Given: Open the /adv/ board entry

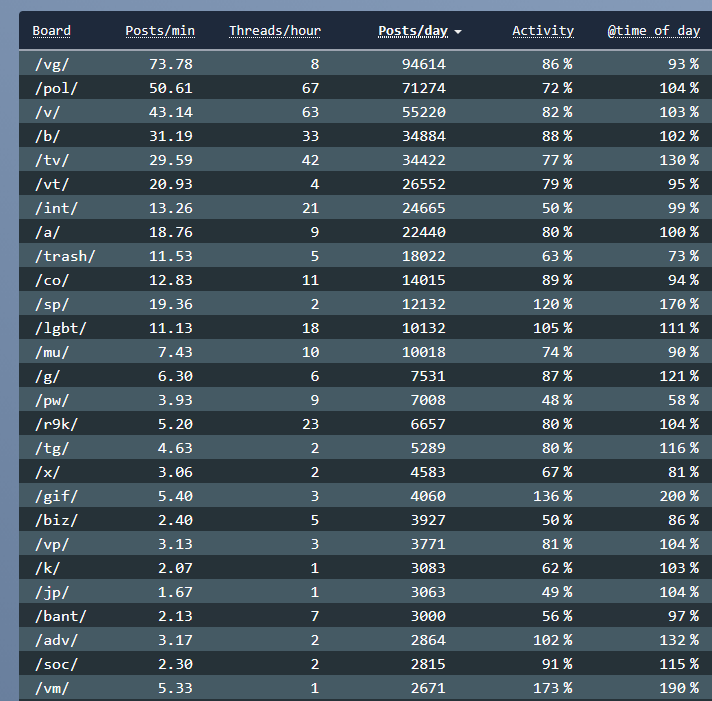Looking at the screenshot, I should click(56, 641).
